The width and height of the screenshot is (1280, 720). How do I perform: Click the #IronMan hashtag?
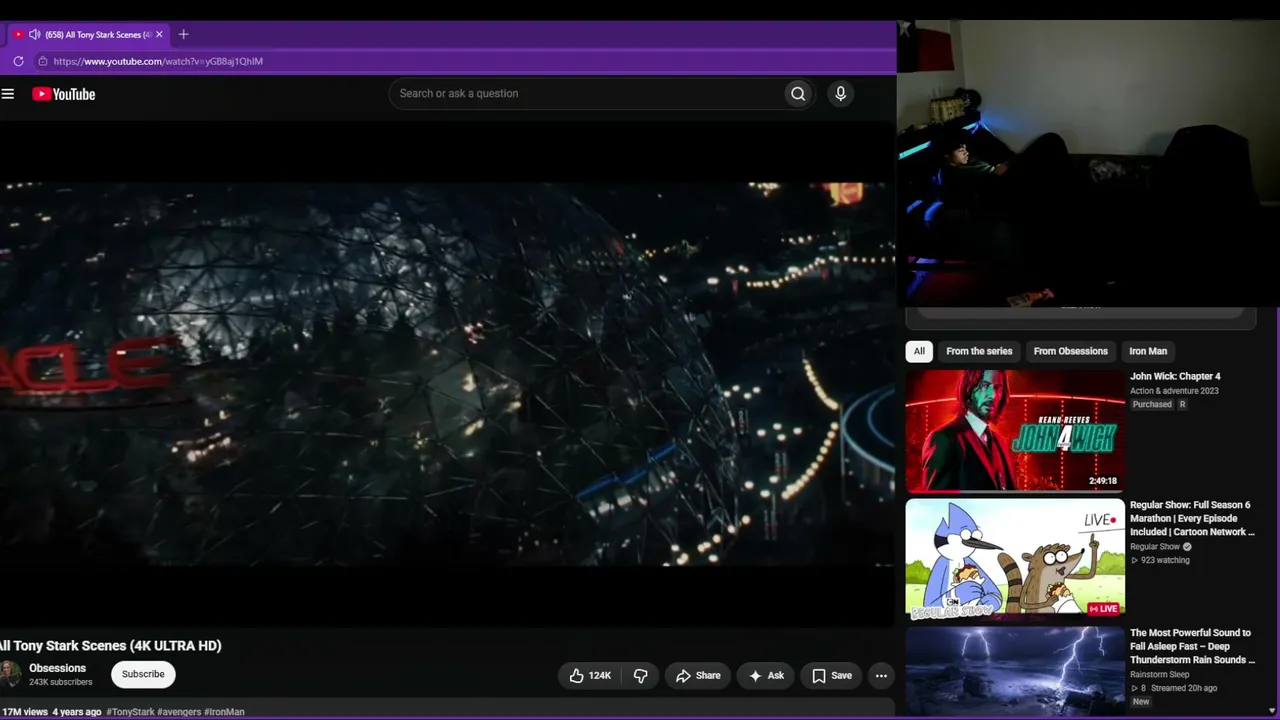pos(224,712)
